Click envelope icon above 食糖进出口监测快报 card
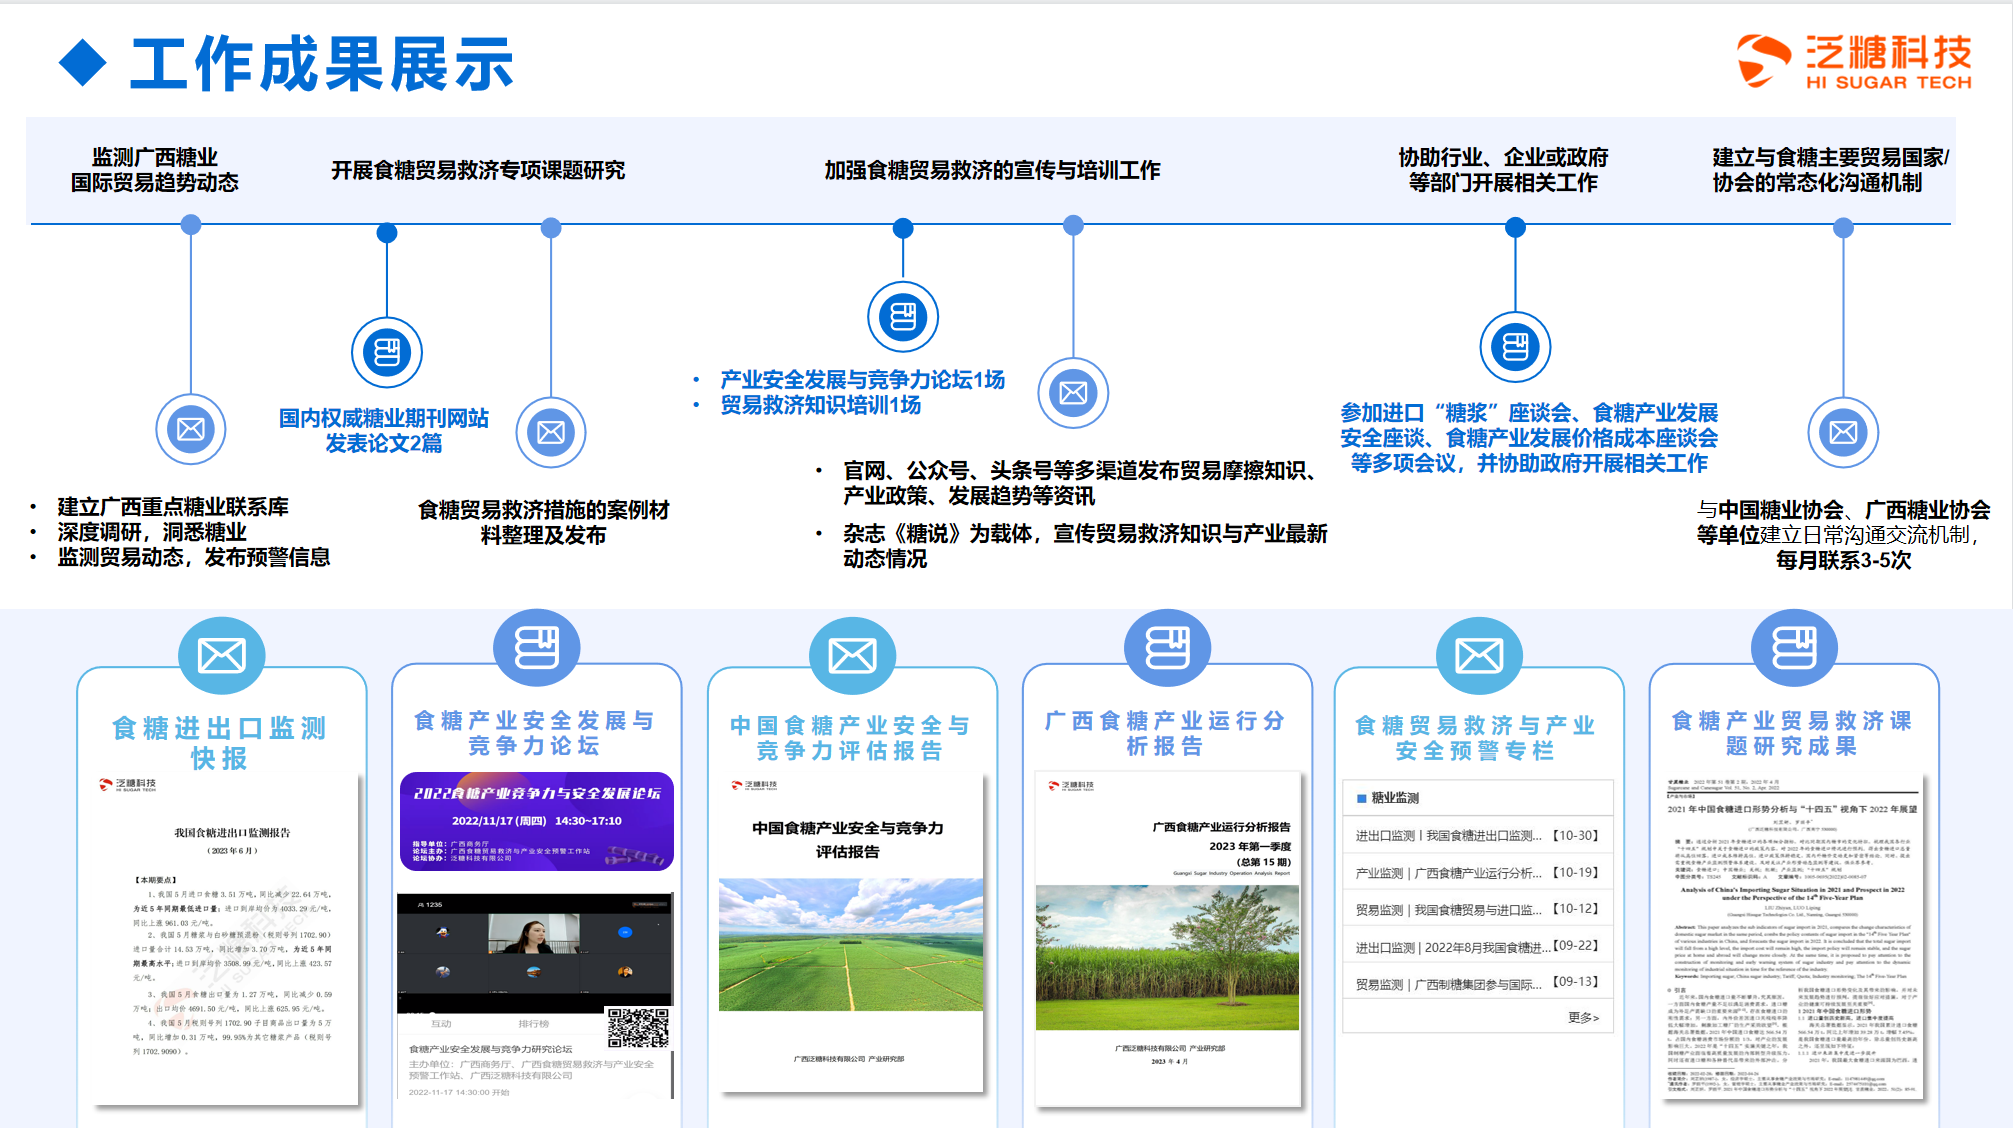This screenshot has width=2013, height=1128. 221,656
